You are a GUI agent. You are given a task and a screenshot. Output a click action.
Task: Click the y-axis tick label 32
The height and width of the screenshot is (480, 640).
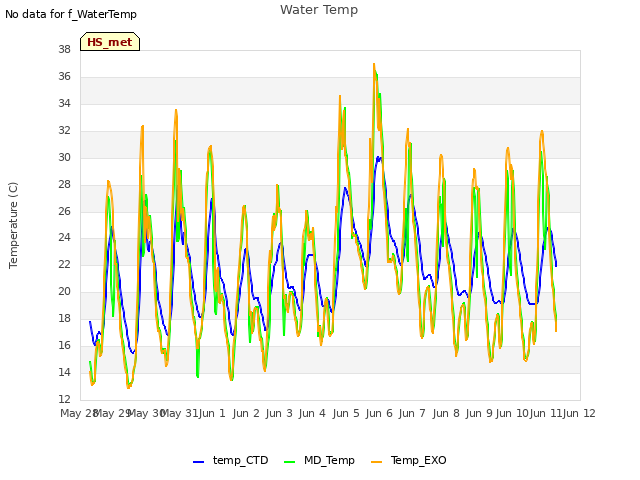tap(64, 130)
